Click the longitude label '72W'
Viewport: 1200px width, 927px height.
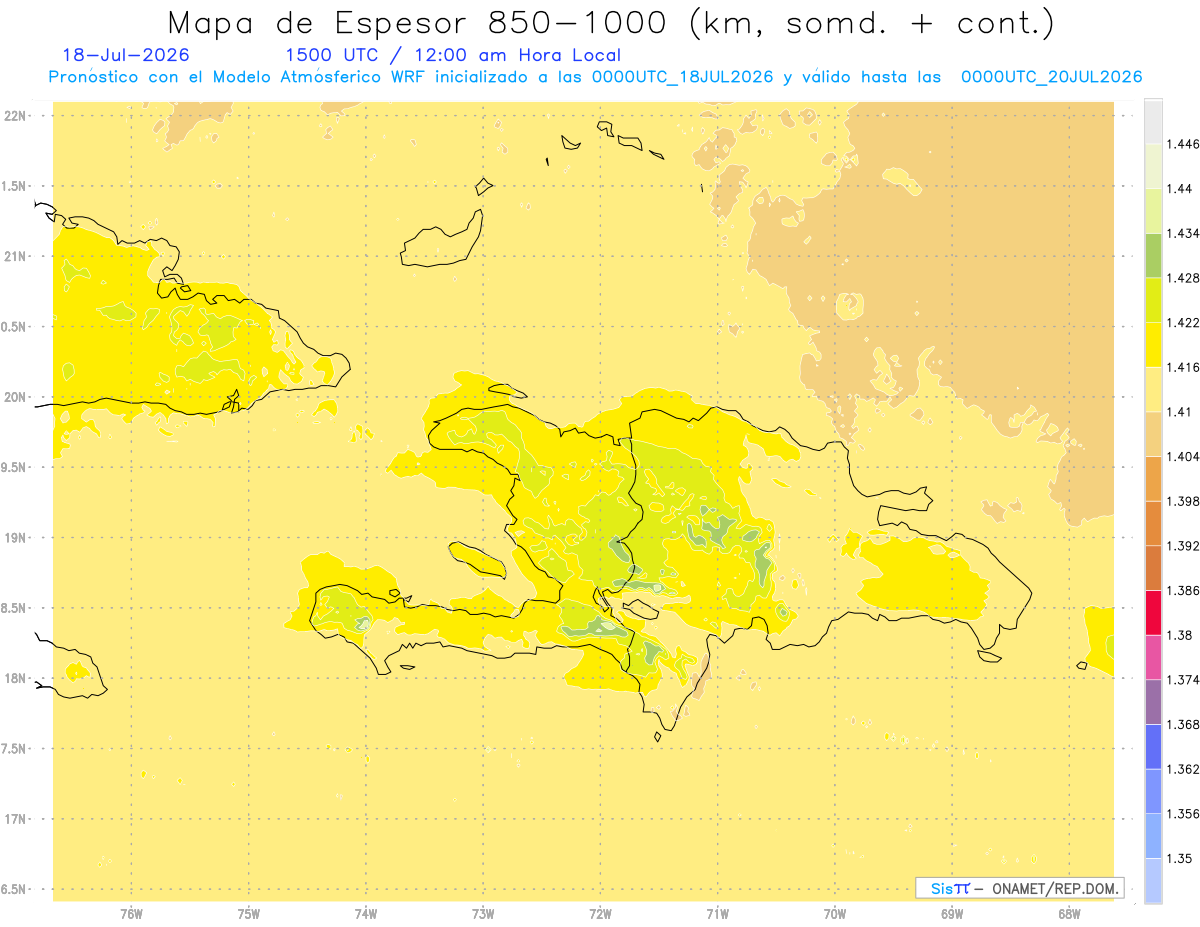coord(601,914)
